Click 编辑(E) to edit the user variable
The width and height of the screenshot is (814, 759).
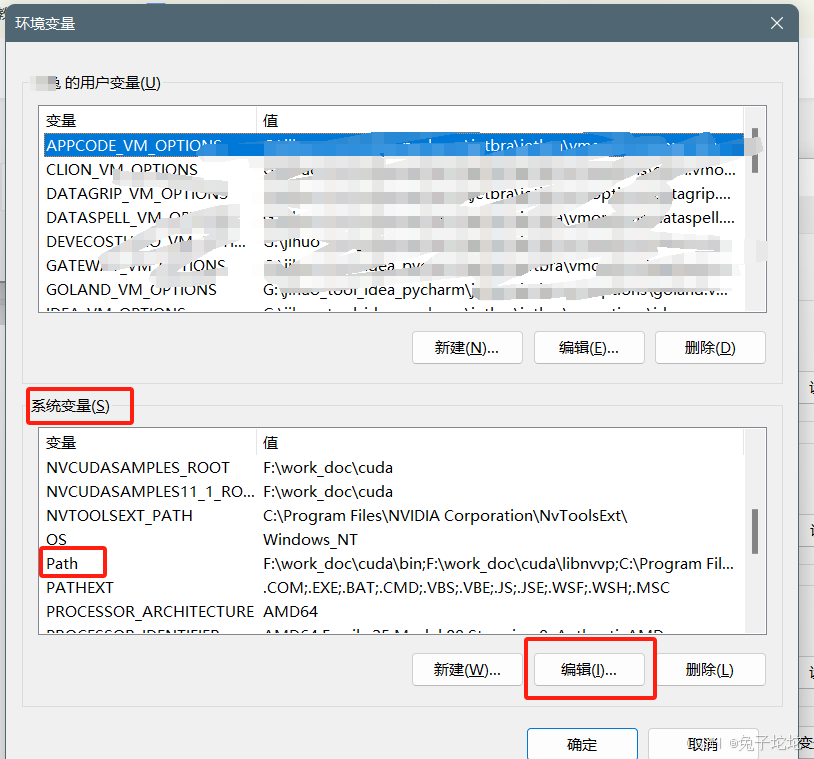(589, 347)
